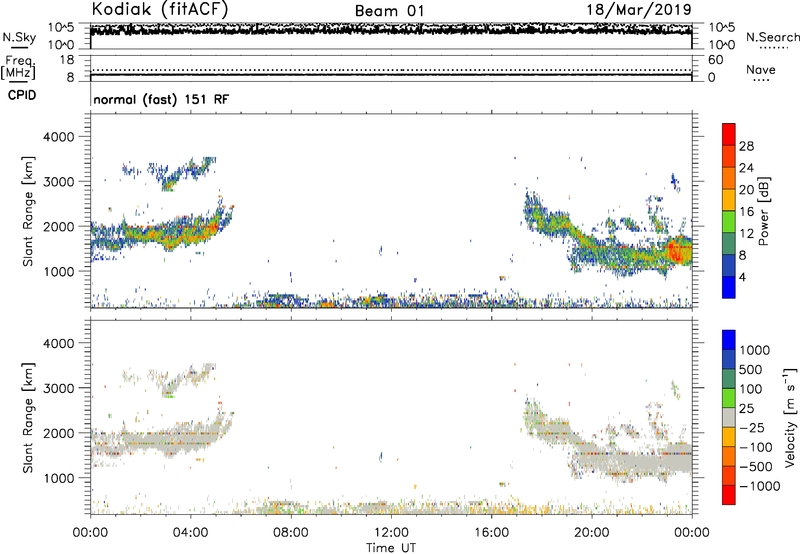Click the "Slant Range [km]" label of velocity panel
Image resolution: width=800 pixels, height=554 pixels.
pyautogui.click(x=28, y=417)
